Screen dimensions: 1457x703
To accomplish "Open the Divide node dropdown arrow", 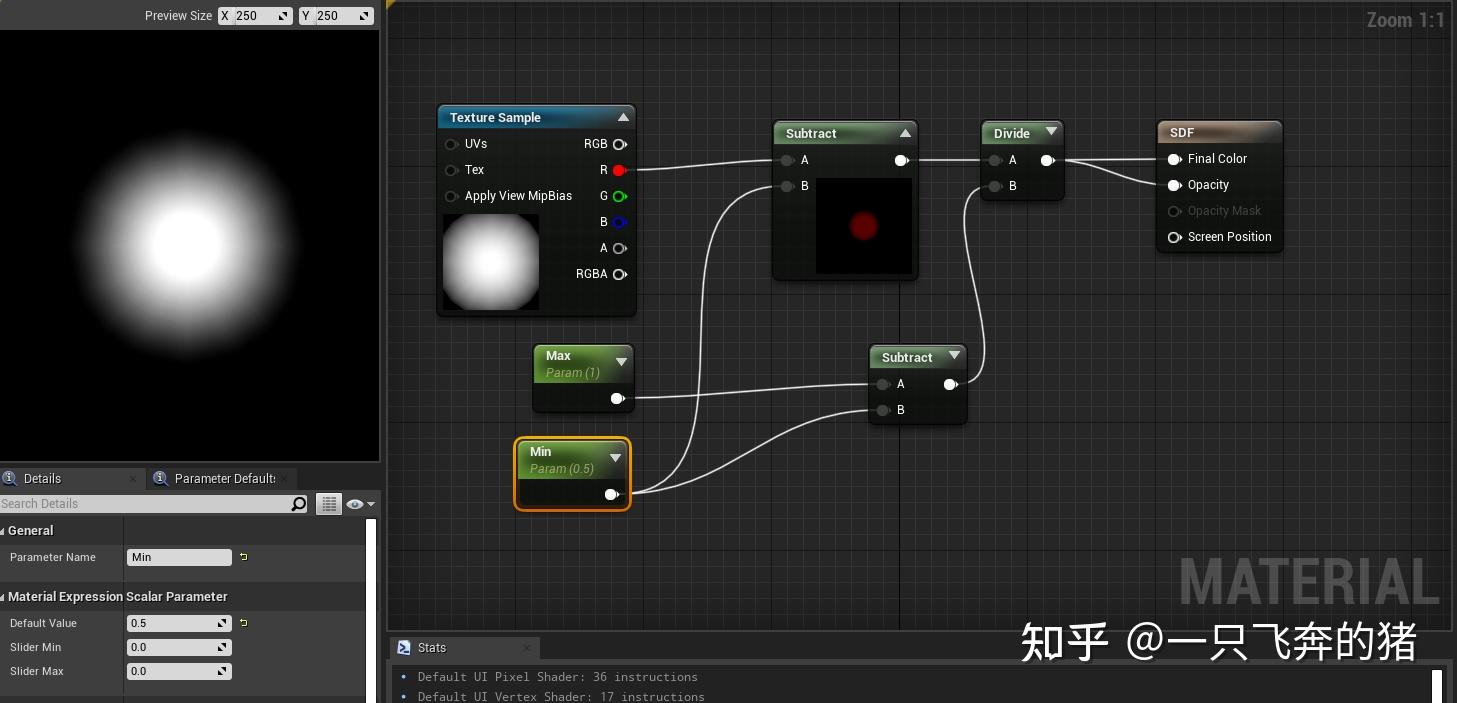I will [1051, 131].
